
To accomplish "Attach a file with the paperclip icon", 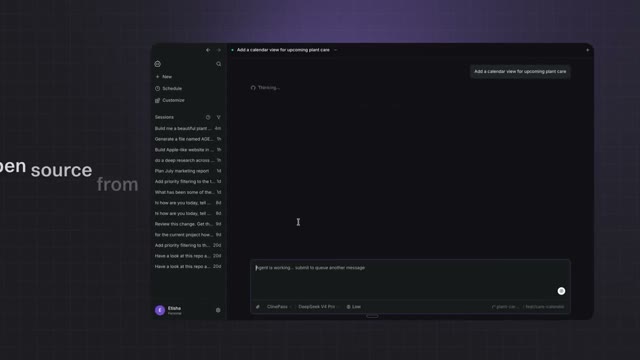I will click(258, 307).
